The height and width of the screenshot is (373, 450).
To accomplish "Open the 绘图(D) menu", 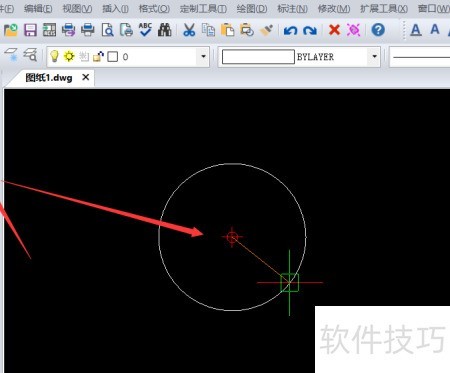I will (252, 9).
